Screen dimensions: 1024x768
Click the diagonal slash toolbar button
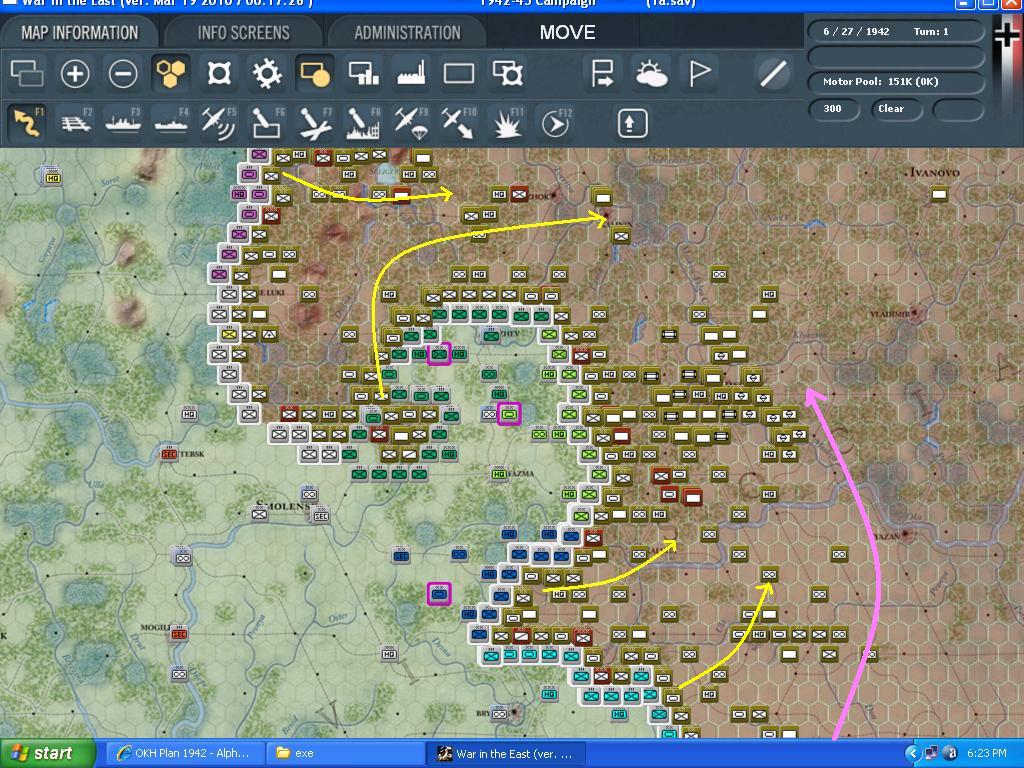773,73
